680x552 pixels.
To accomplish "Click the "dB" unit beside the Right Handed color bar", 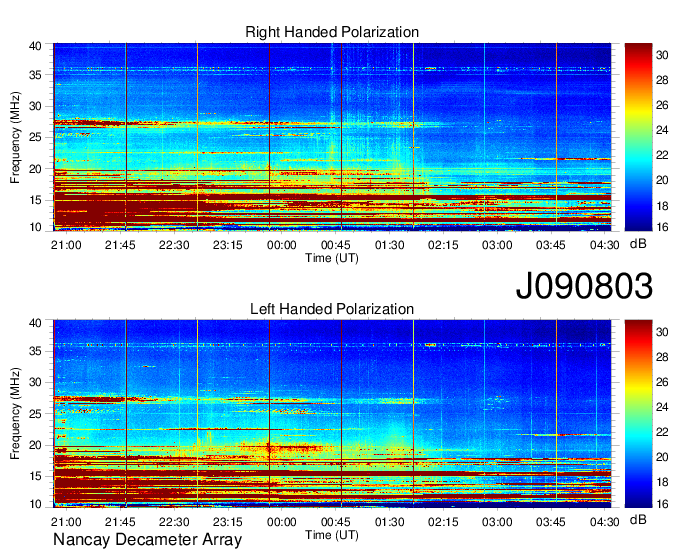I will tap(638, 244).
